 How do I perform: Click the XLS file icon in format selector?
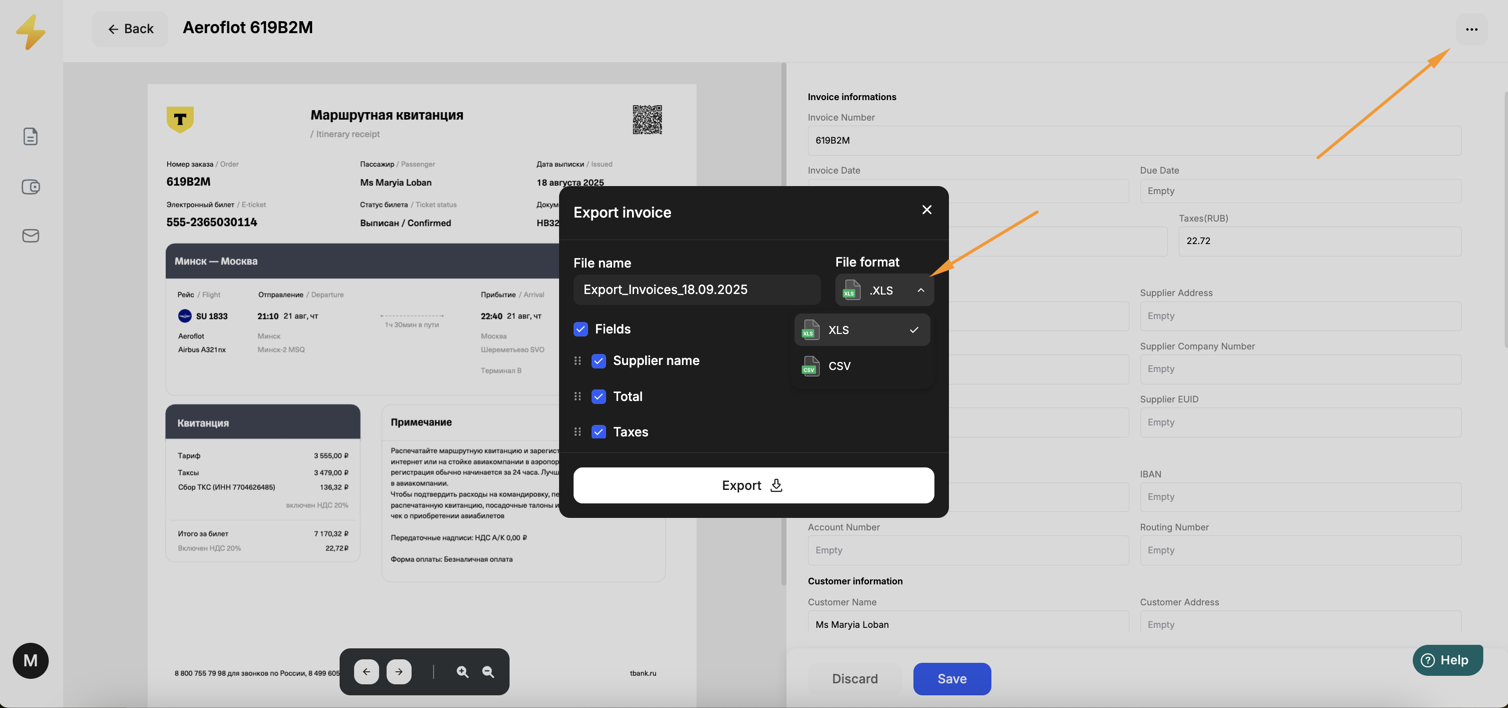[x=851, y=290]
